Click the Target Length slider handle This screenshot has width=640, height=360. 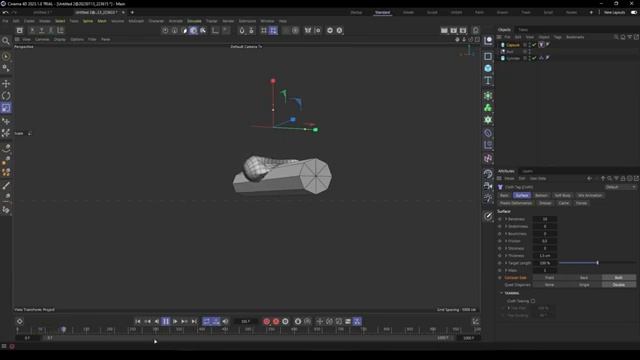[x=598, y=263]
